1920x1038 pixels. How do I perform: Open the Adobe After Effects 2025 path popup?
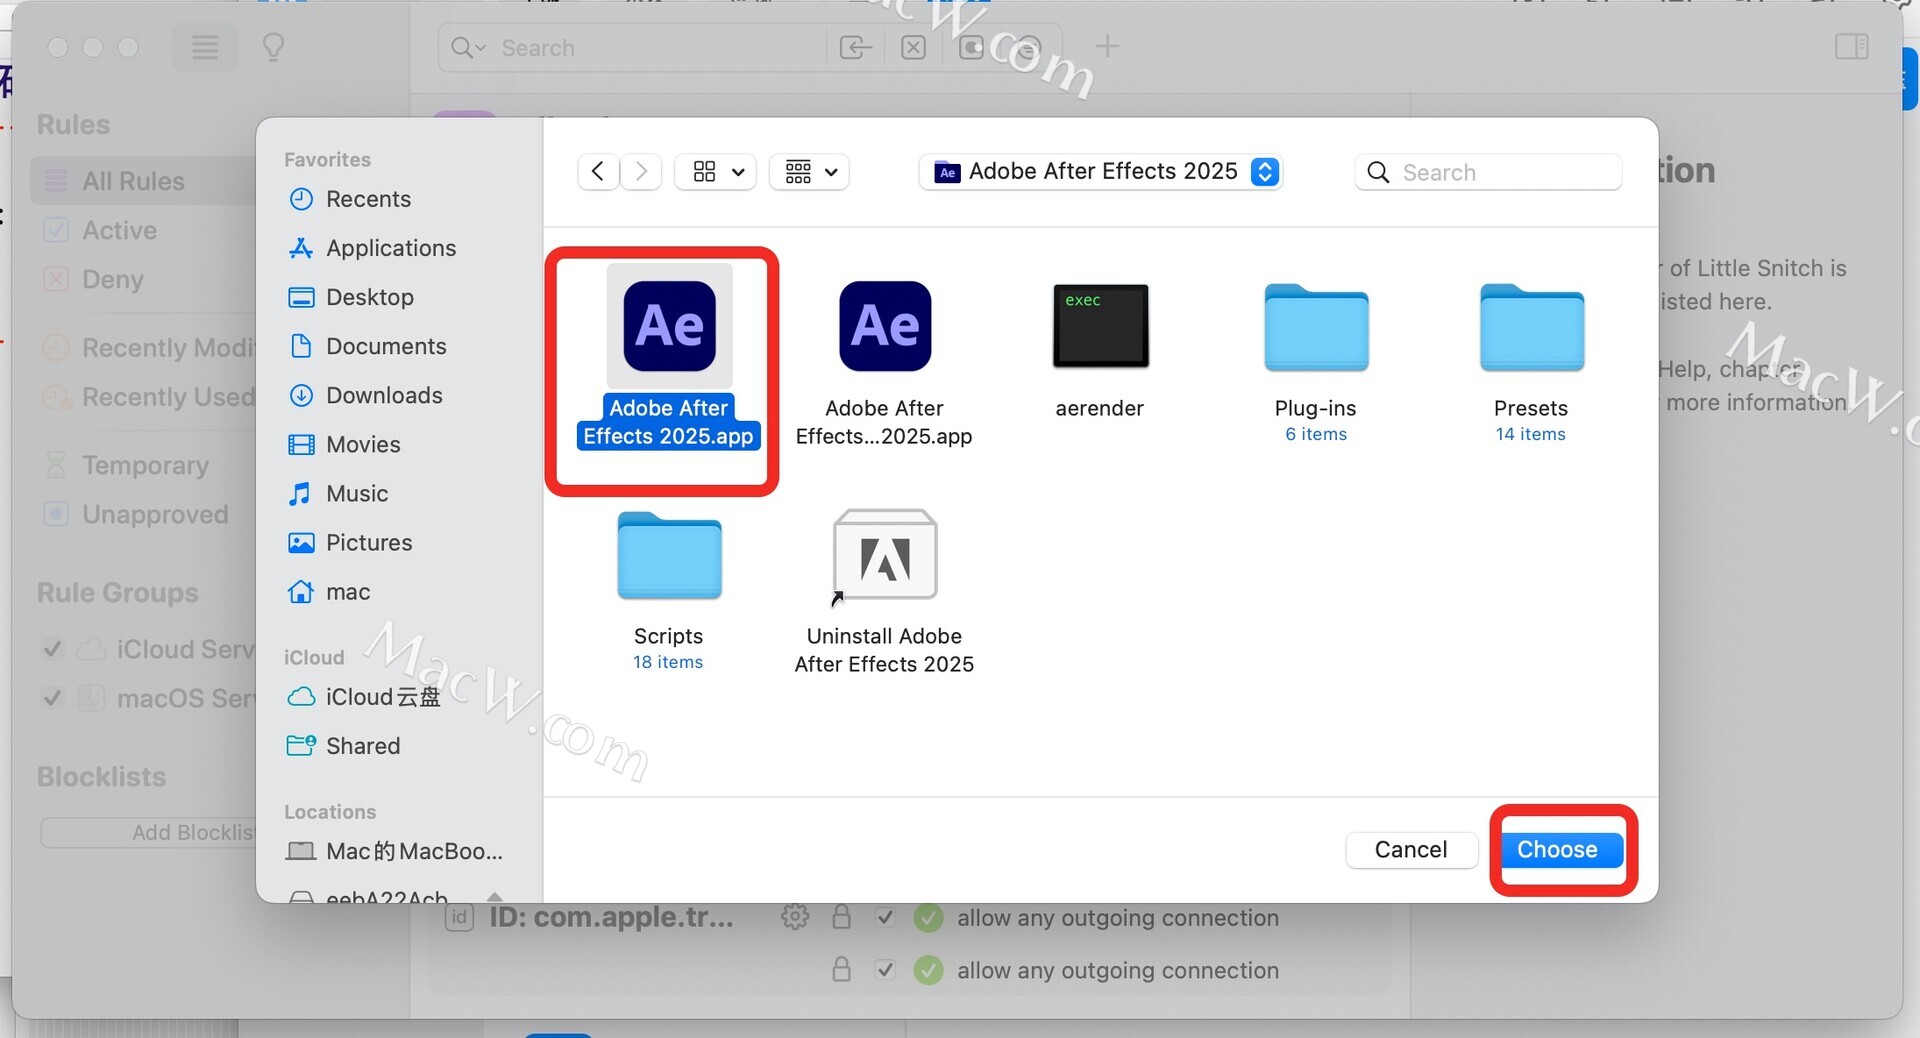point(1101,172)
